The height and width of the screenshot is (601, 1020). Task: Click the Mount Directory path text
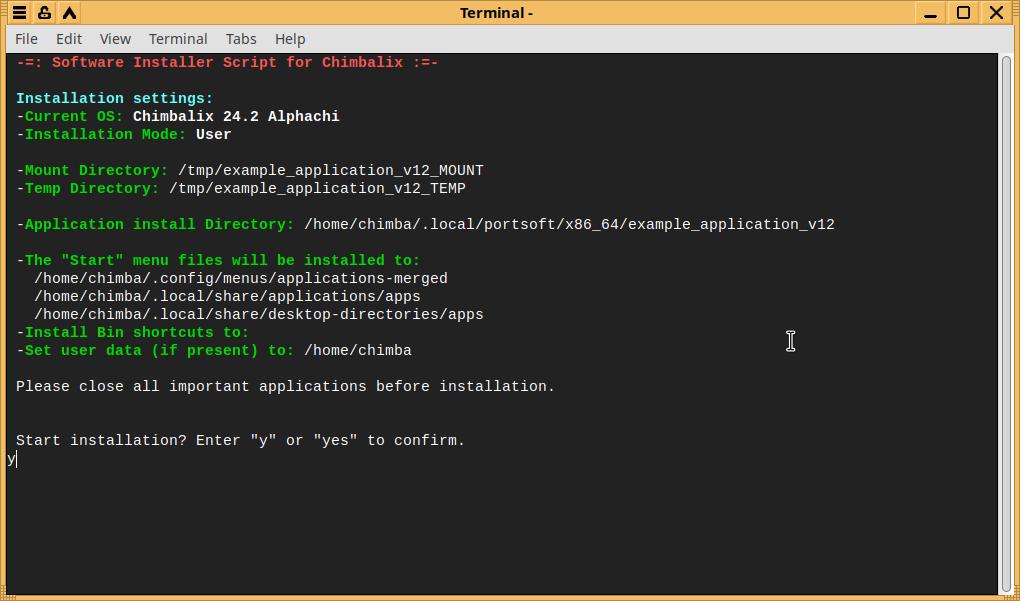(330, 171)
